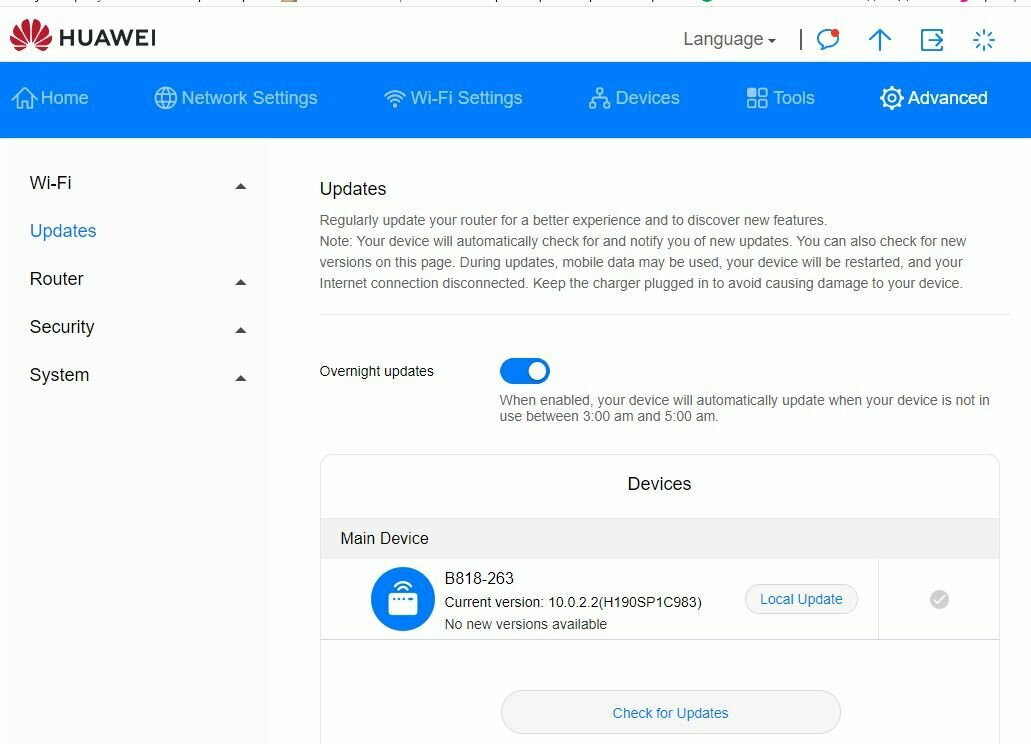The width and height of the screenshot is (1031, 744).
Task: Click the Current version text
Action: tap(573, 602)
